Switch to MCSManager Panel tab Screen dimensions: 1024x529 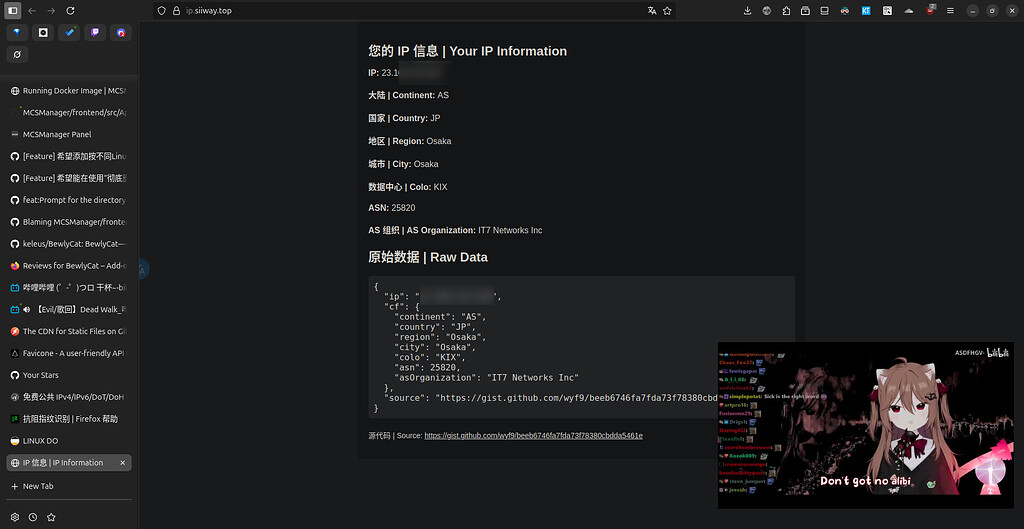pos(69,135)
